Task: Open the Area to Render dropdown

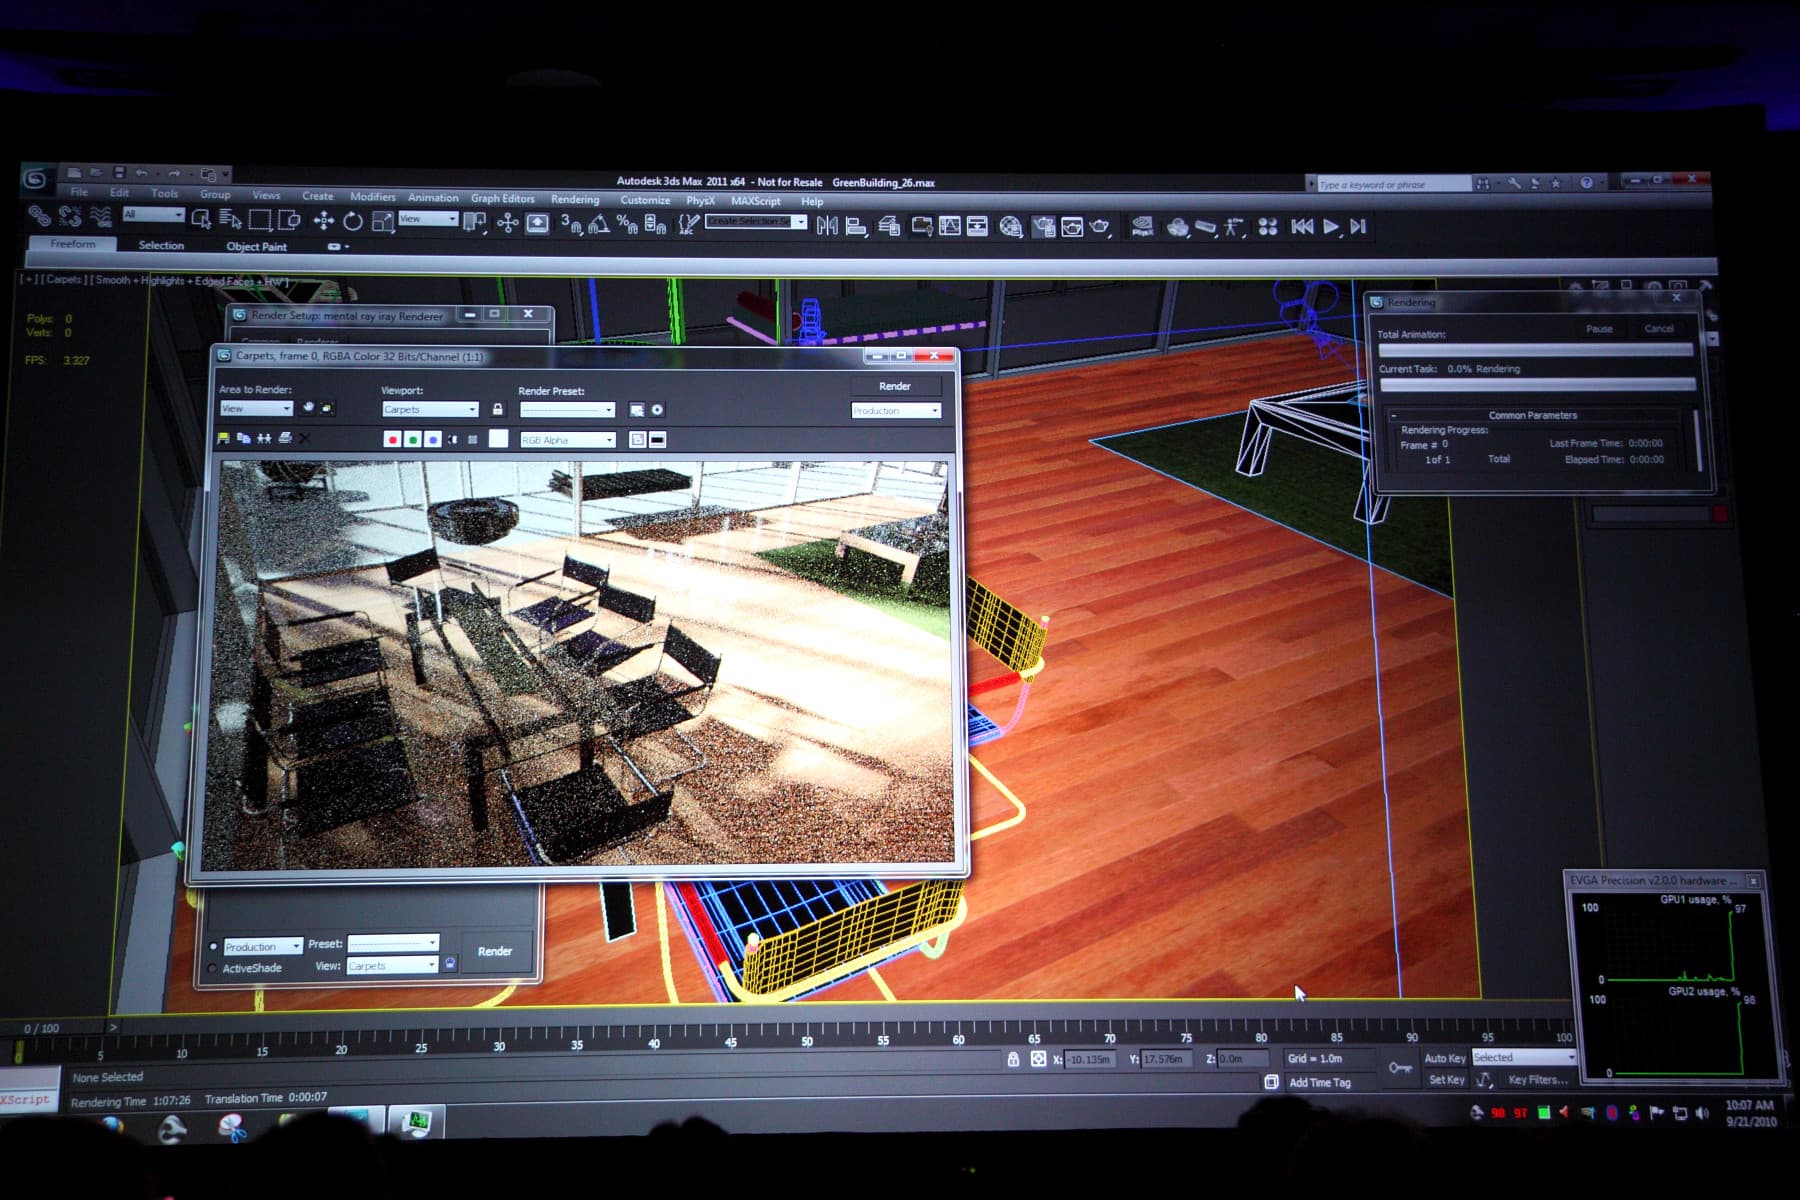Action: pos(256,408)
